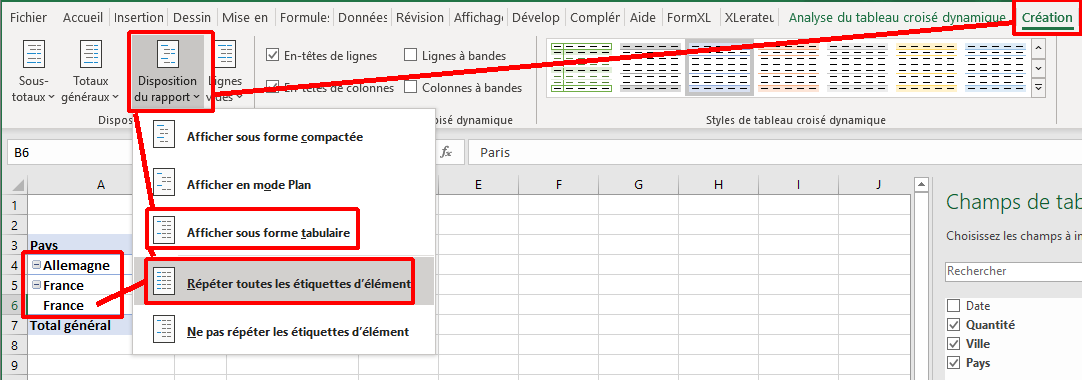This screenshot has height=380, width=1082.
Task: Choose Répéter toutes les étiquettes d'élément
Action: [299, 283]
